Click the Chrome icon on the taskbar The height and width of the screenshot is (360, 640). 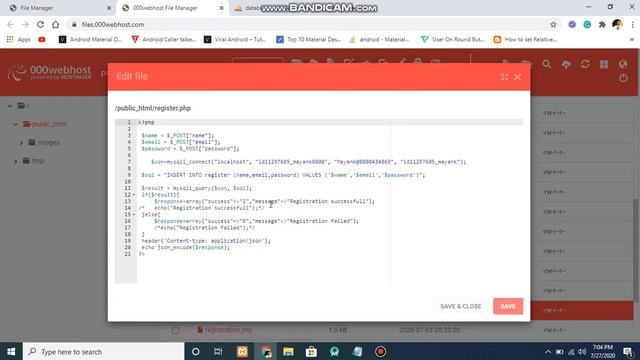pyautogui.click(x=265, y=351)
